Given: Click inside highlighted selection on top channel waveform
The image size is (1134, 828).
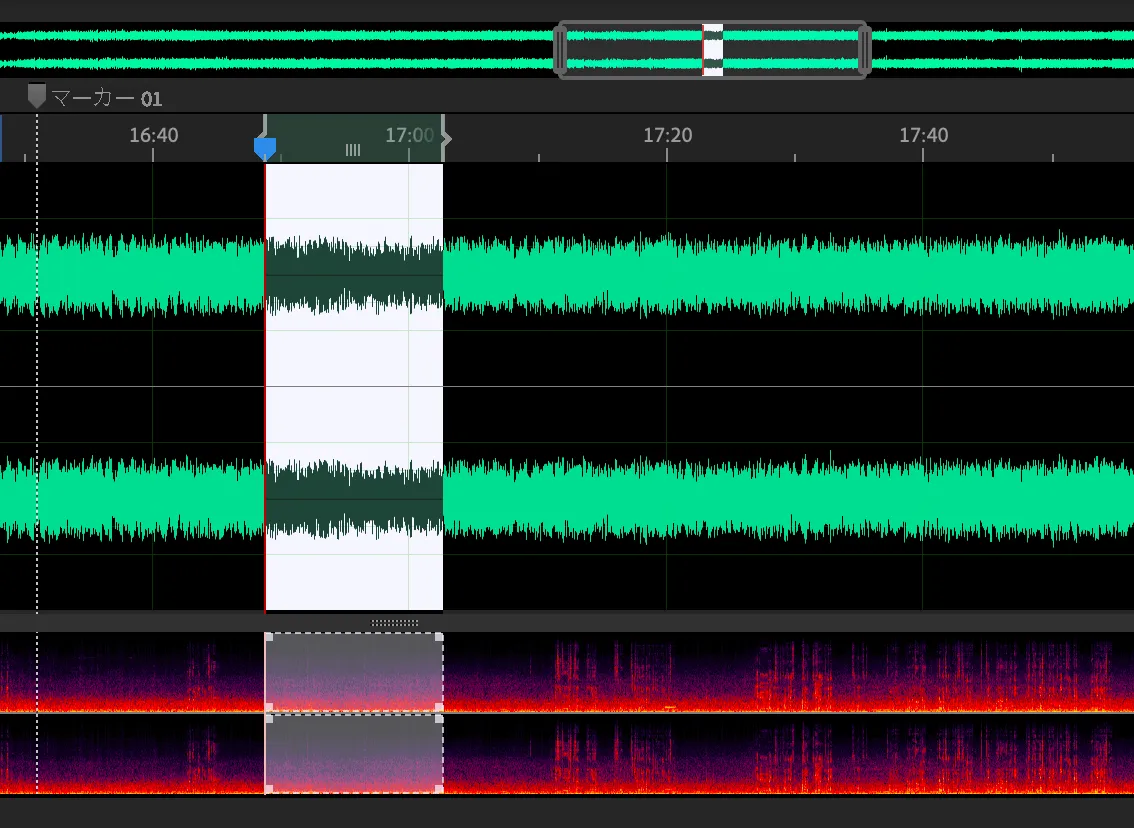Looking at the screenshot, I should (x=354, y=275).
